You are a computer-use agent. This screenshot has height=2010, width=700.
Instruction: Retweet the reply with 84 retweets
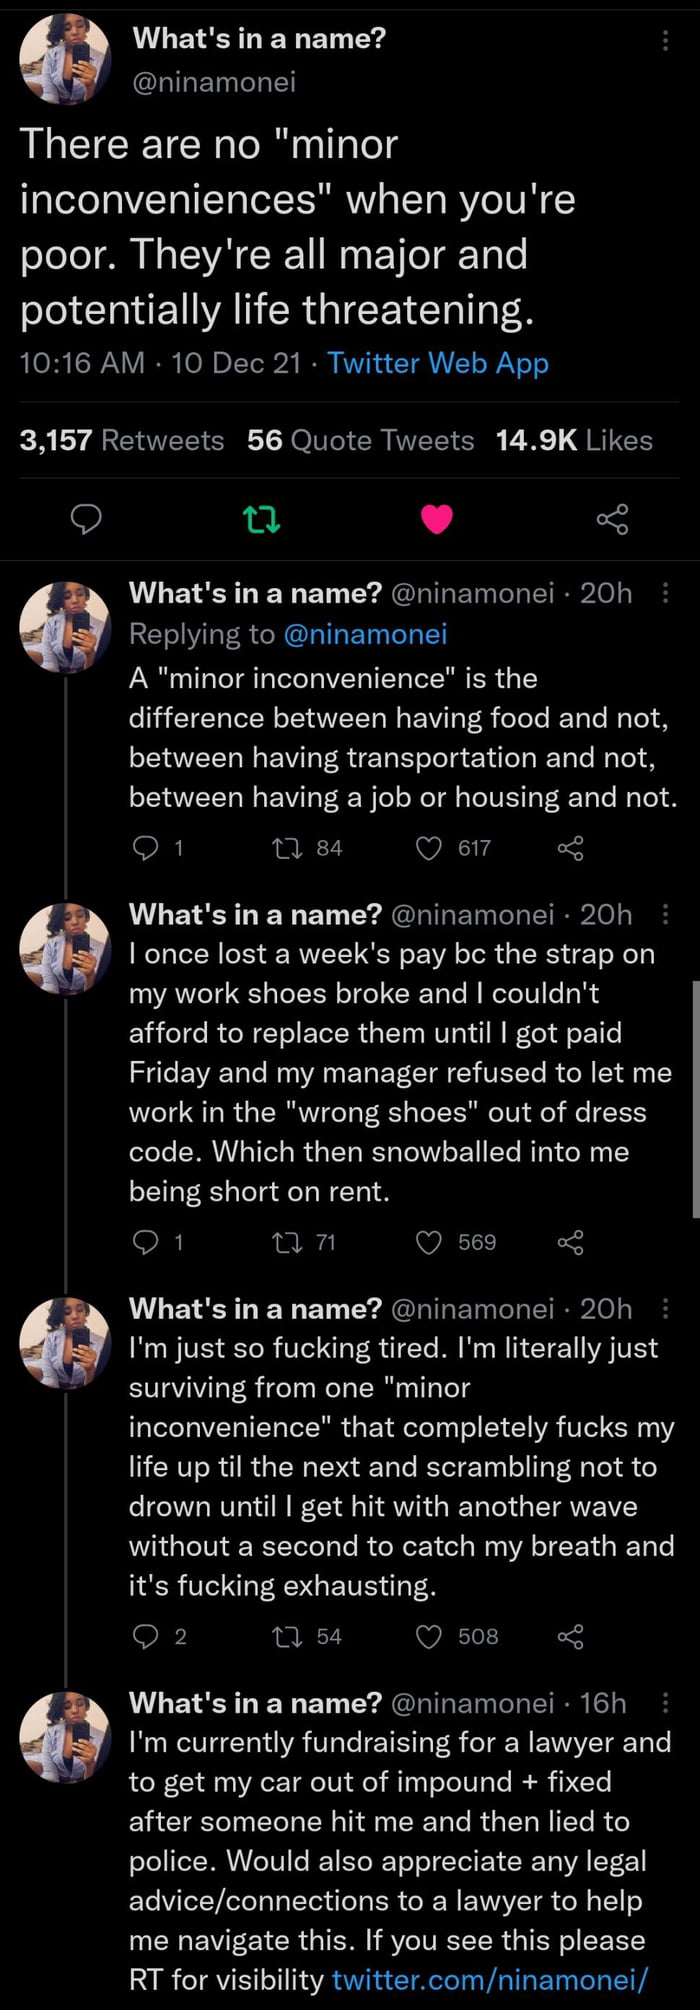(287, 849)
